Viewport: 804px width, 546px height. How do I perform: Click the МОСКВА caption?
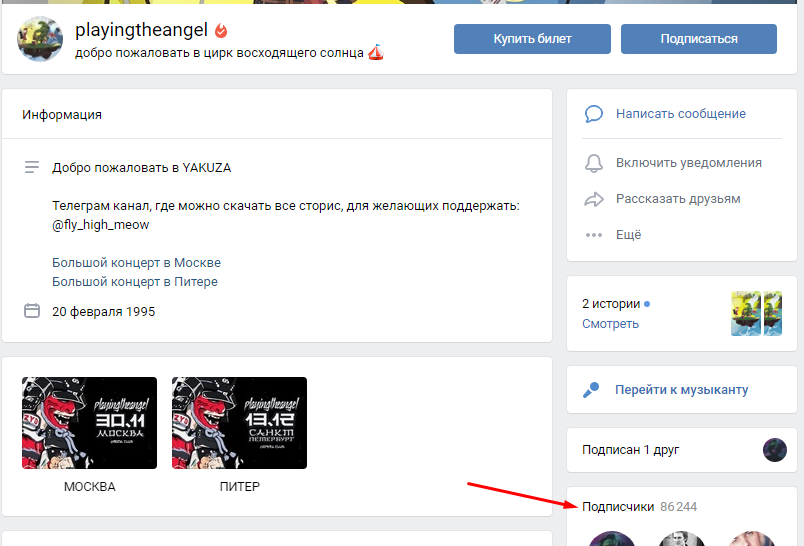[90, 487]
